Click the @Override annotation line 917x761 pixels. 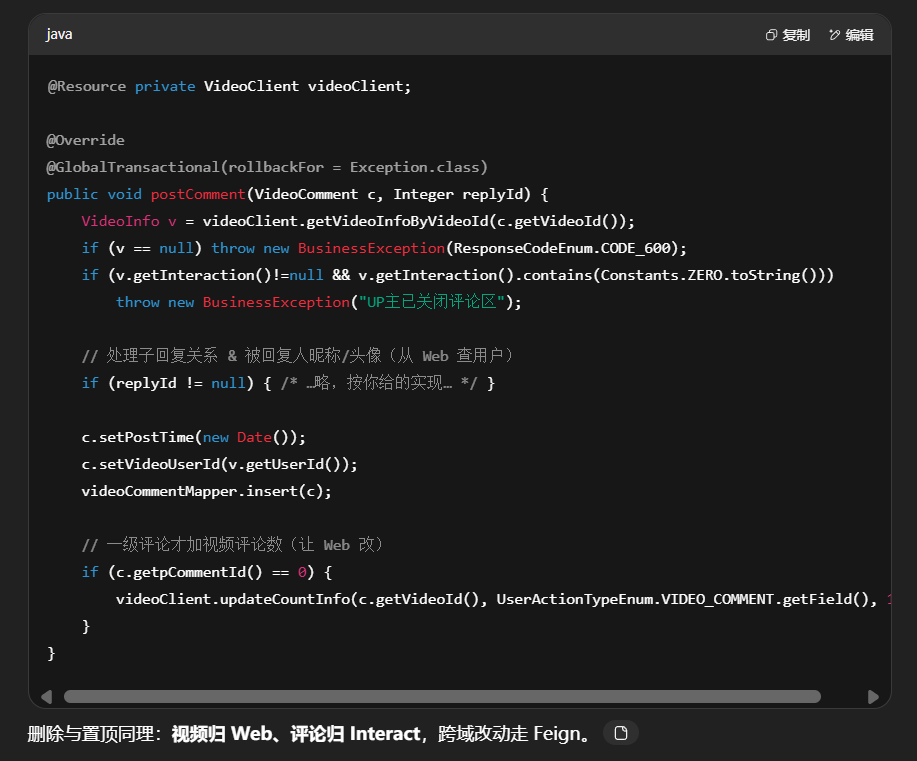[86, 140]
